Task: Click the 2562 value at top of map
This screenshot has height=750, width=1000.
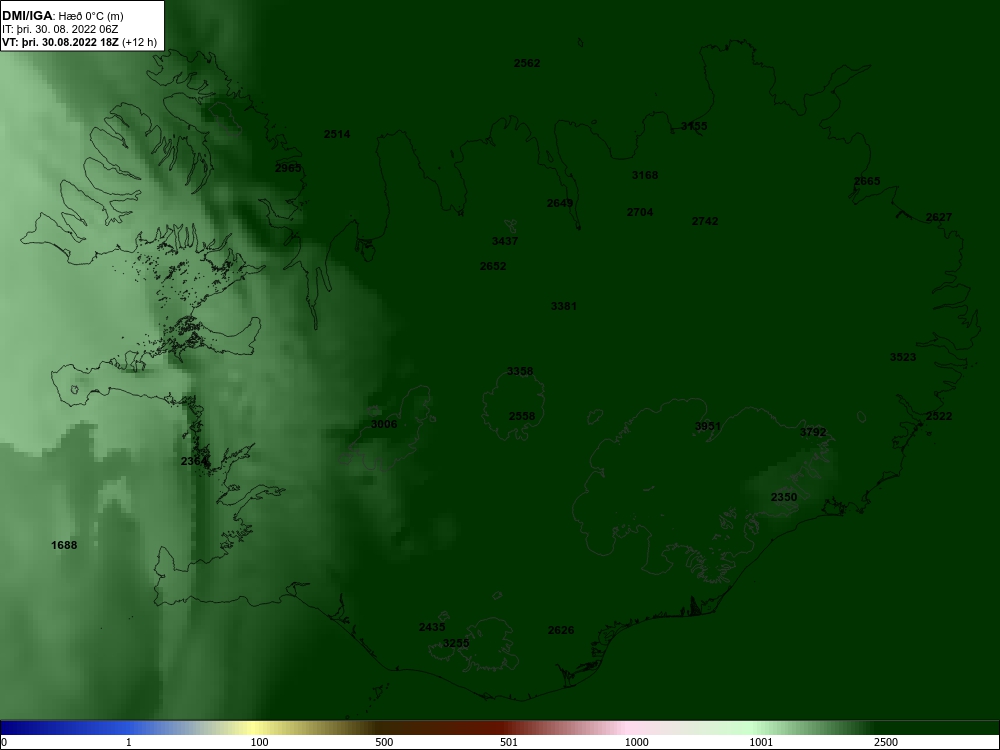Action: click(527, 63)
